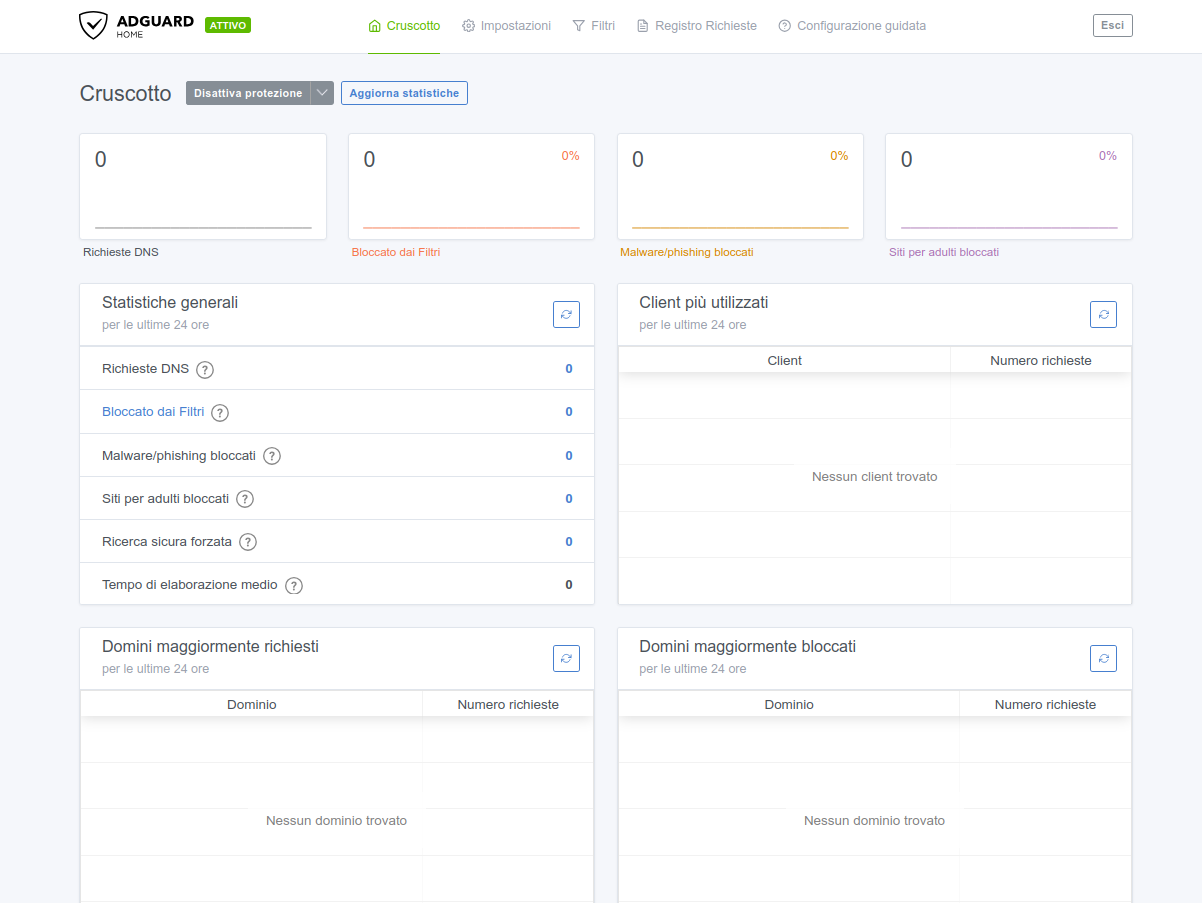Click Numero richieste header in Domini maggiormente bloccati
This screenshot has width=1202, height=903.
1045,704
